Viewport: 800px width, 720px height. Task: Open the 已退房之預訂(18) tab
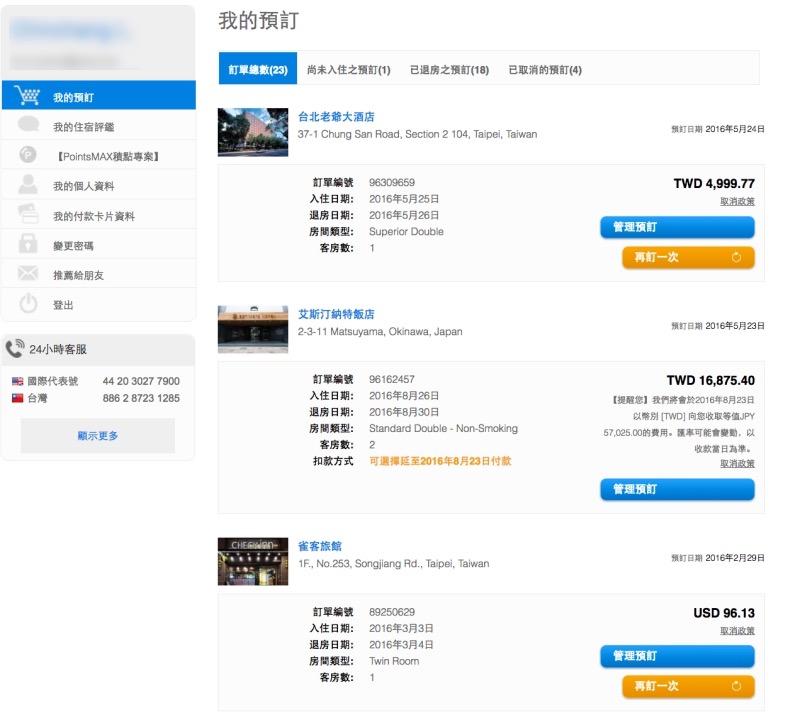(449, 70)
